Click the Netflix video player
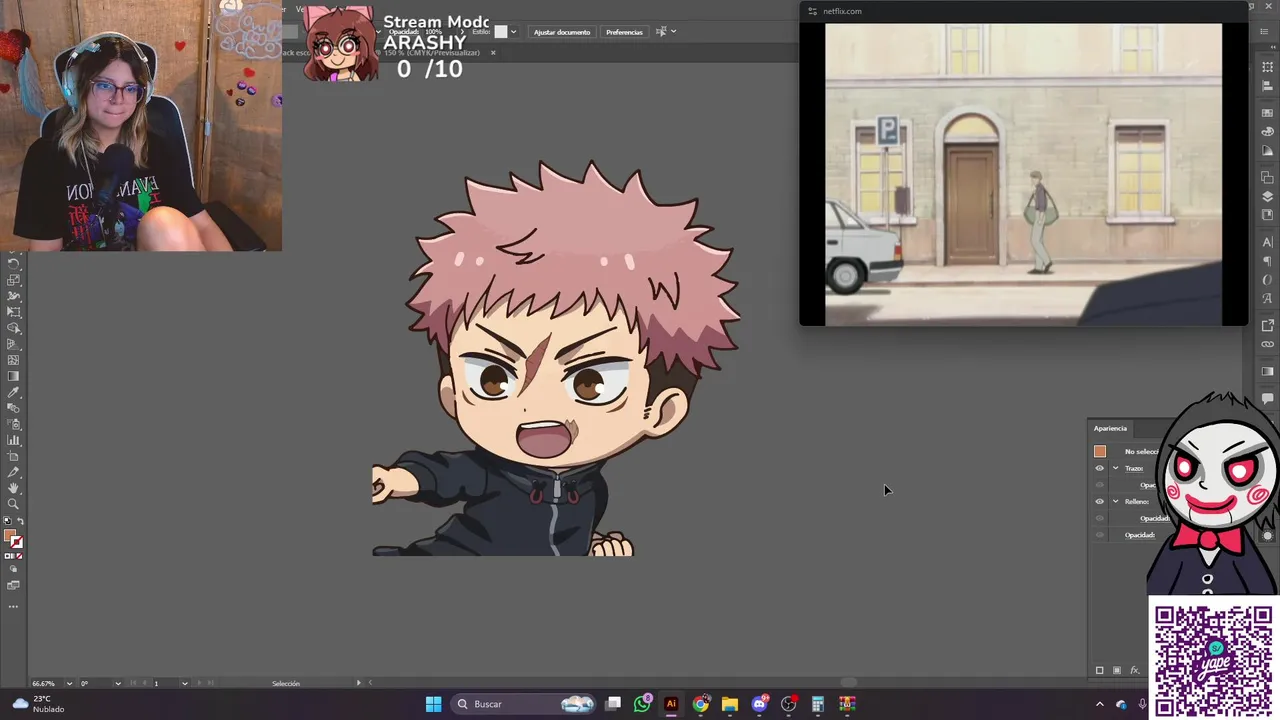The width and height of the screenshot is (1280, 720). [1023, 174]
